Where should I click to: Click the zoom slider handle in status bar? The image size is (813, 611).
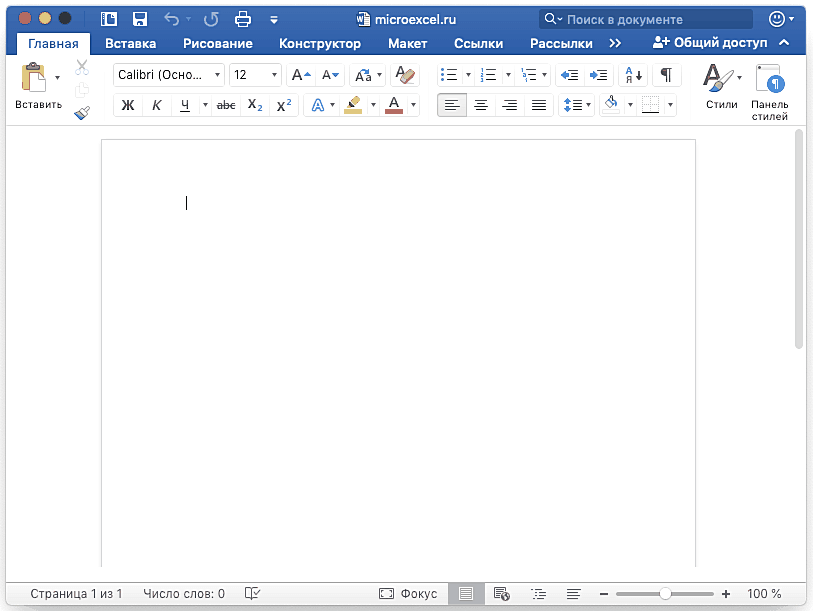[665, 594]
